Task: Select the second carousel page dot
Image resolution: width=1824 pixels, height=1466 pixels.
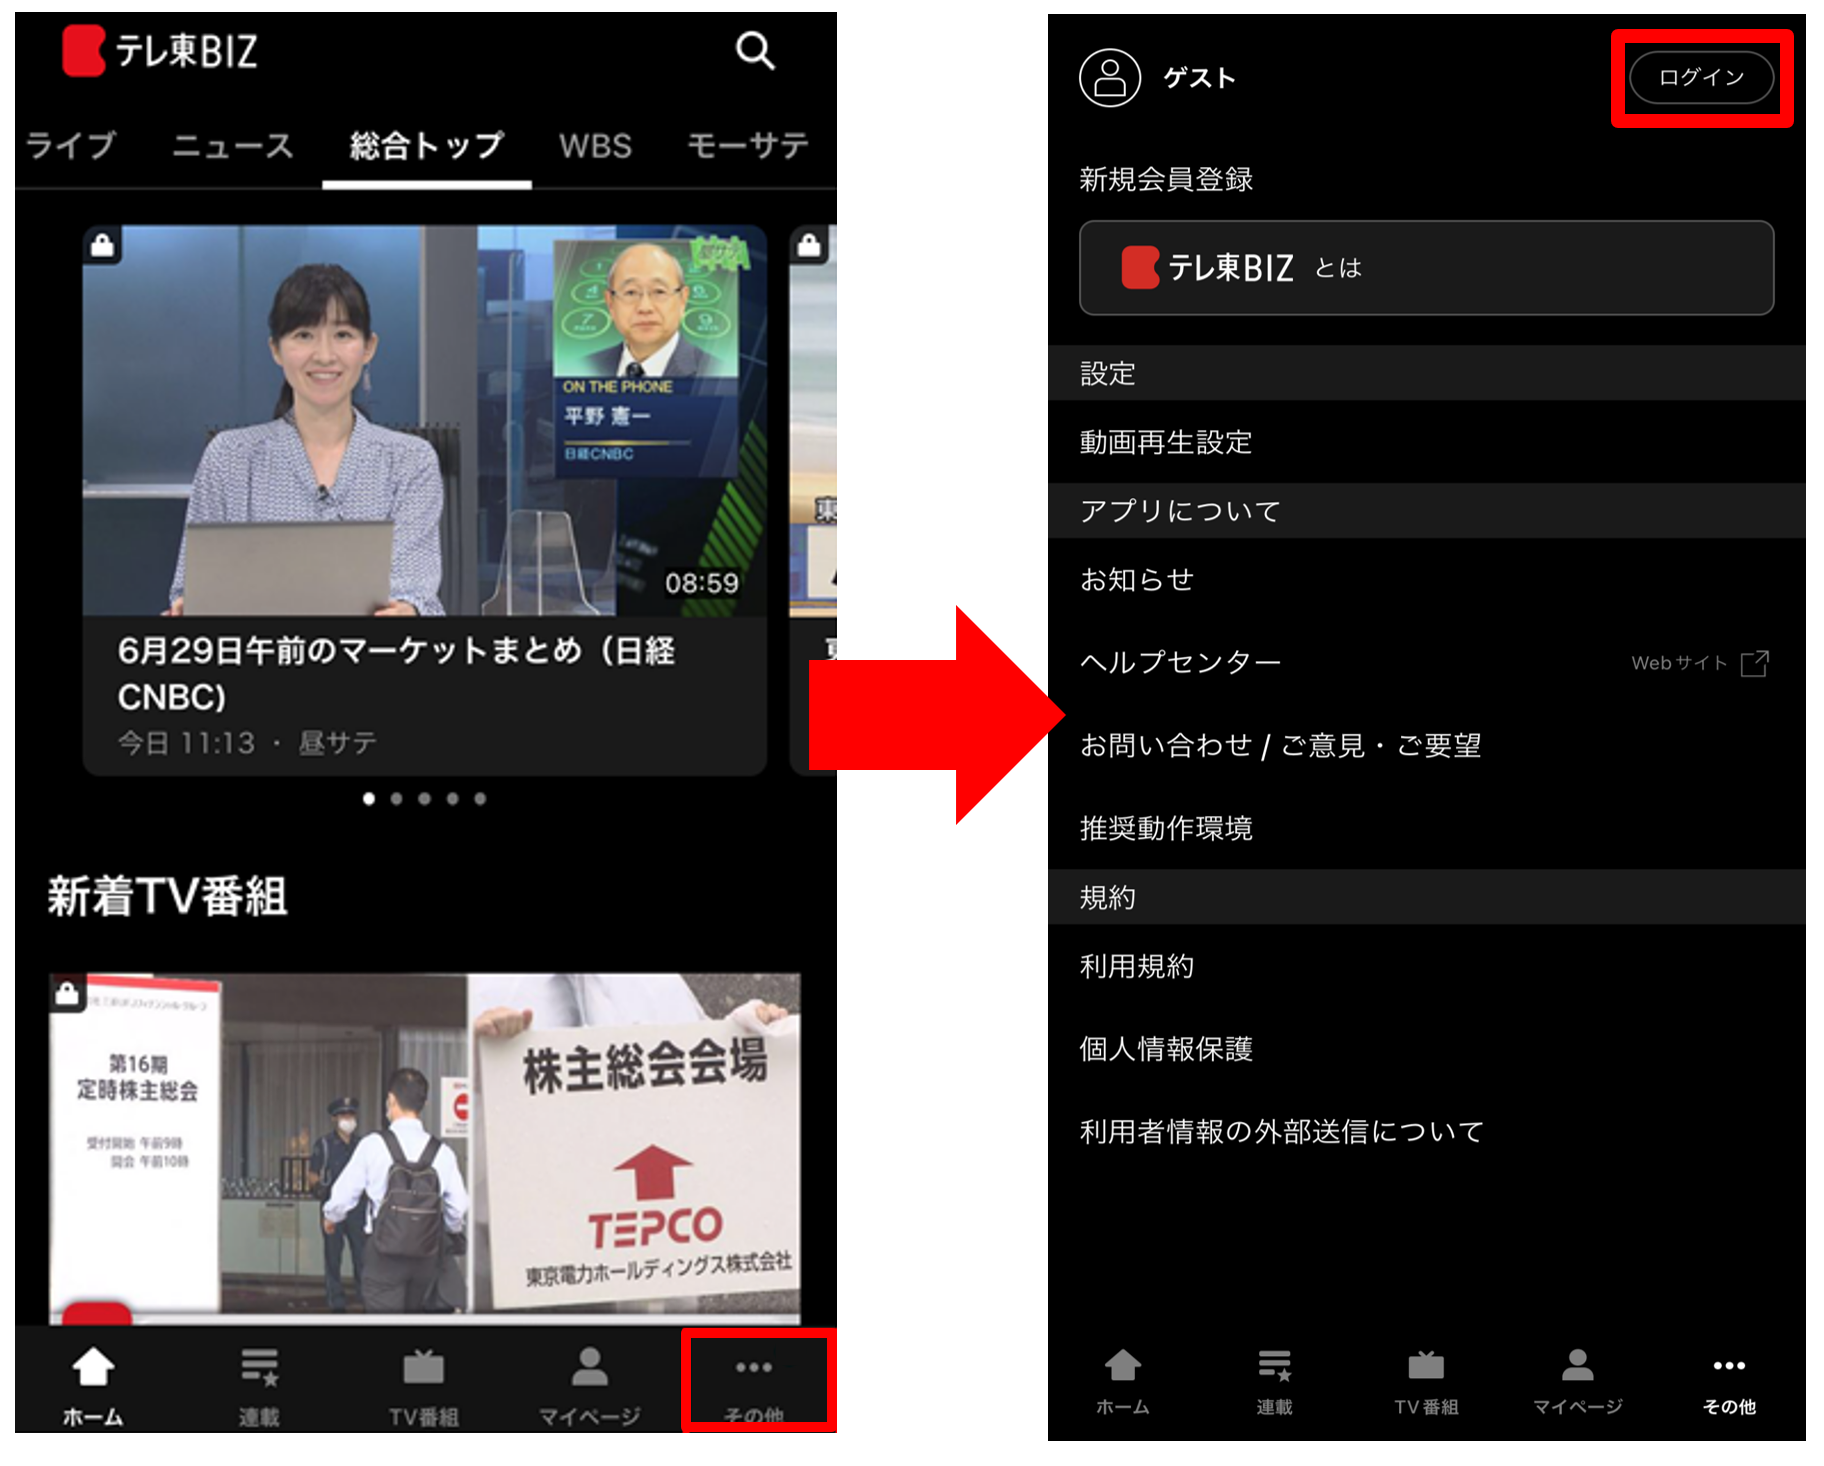Action: click(397, 798)
